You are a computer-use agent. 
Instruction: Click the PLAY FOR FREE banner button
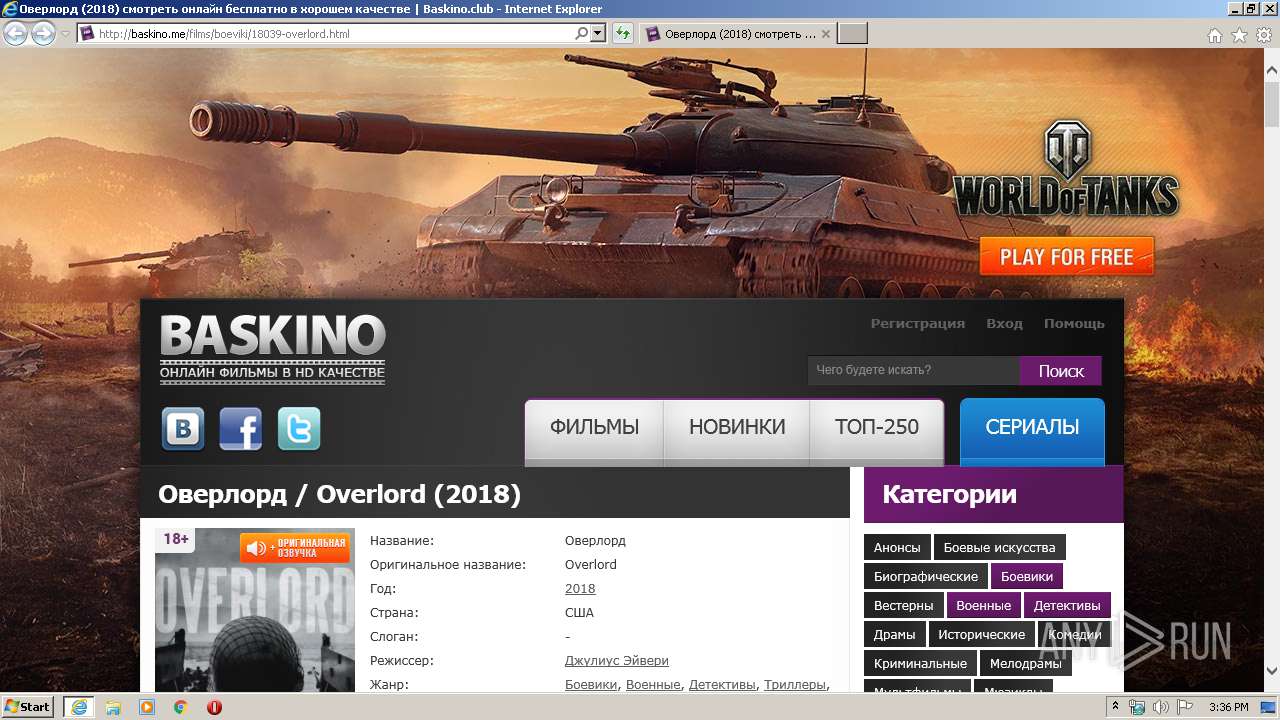tap(1067, 257)
